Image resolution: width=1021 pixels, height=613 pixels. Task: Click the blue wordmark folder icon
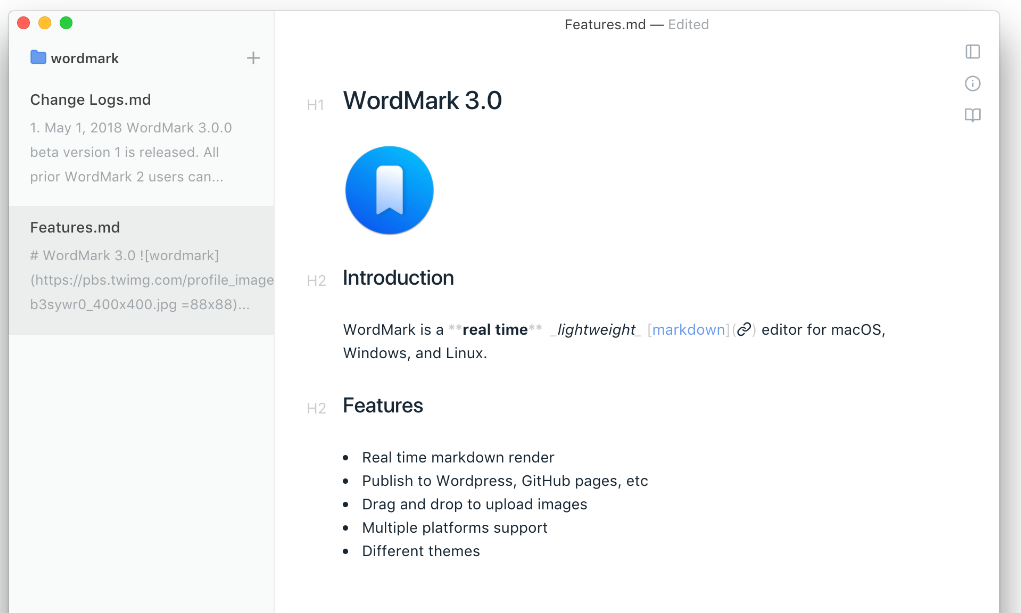coord(38,58)
